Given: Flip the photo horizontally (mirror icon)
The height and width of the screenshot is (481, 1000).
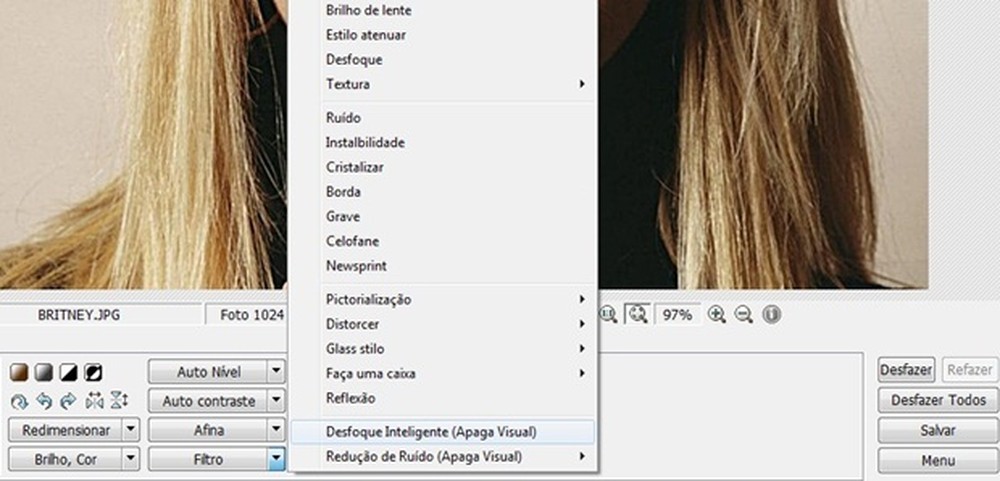Looking at the screenshot, I should (94, 401).
